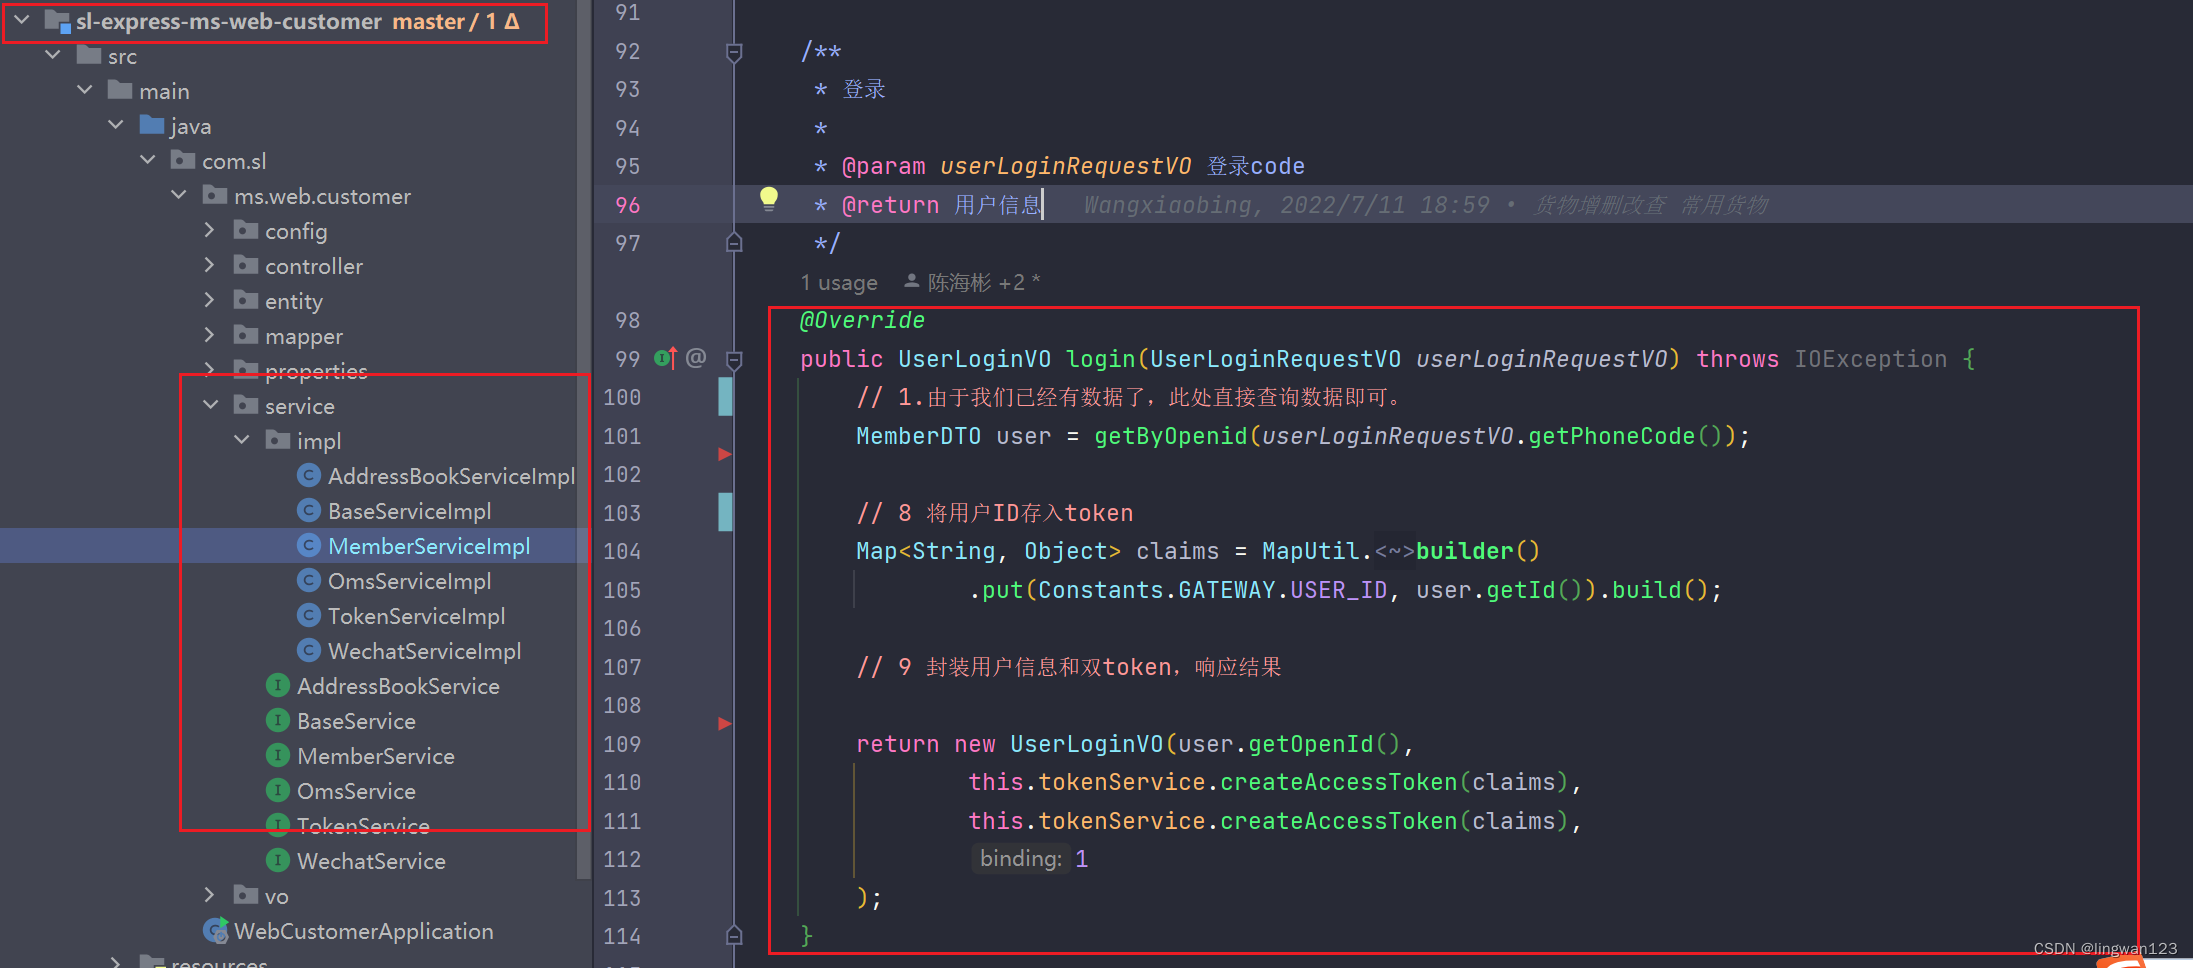The image size is (2193, 968).
Task: Click the 'binding:' parameter hint
Action: pos(1020,858)
